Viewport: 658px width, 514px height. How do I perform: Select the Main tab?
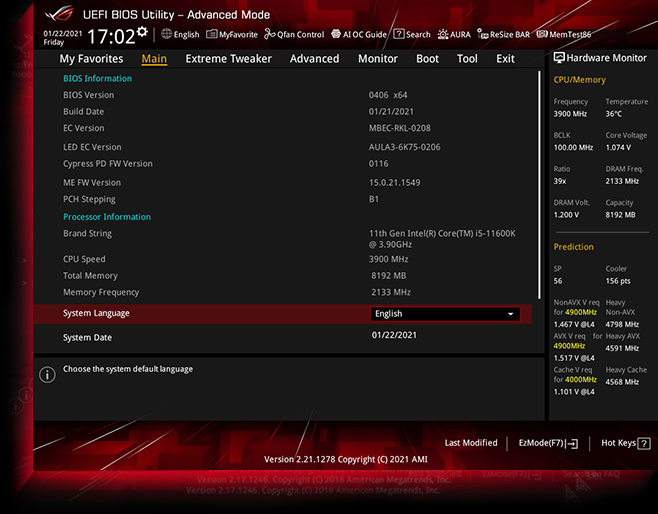tap(154, 59)
